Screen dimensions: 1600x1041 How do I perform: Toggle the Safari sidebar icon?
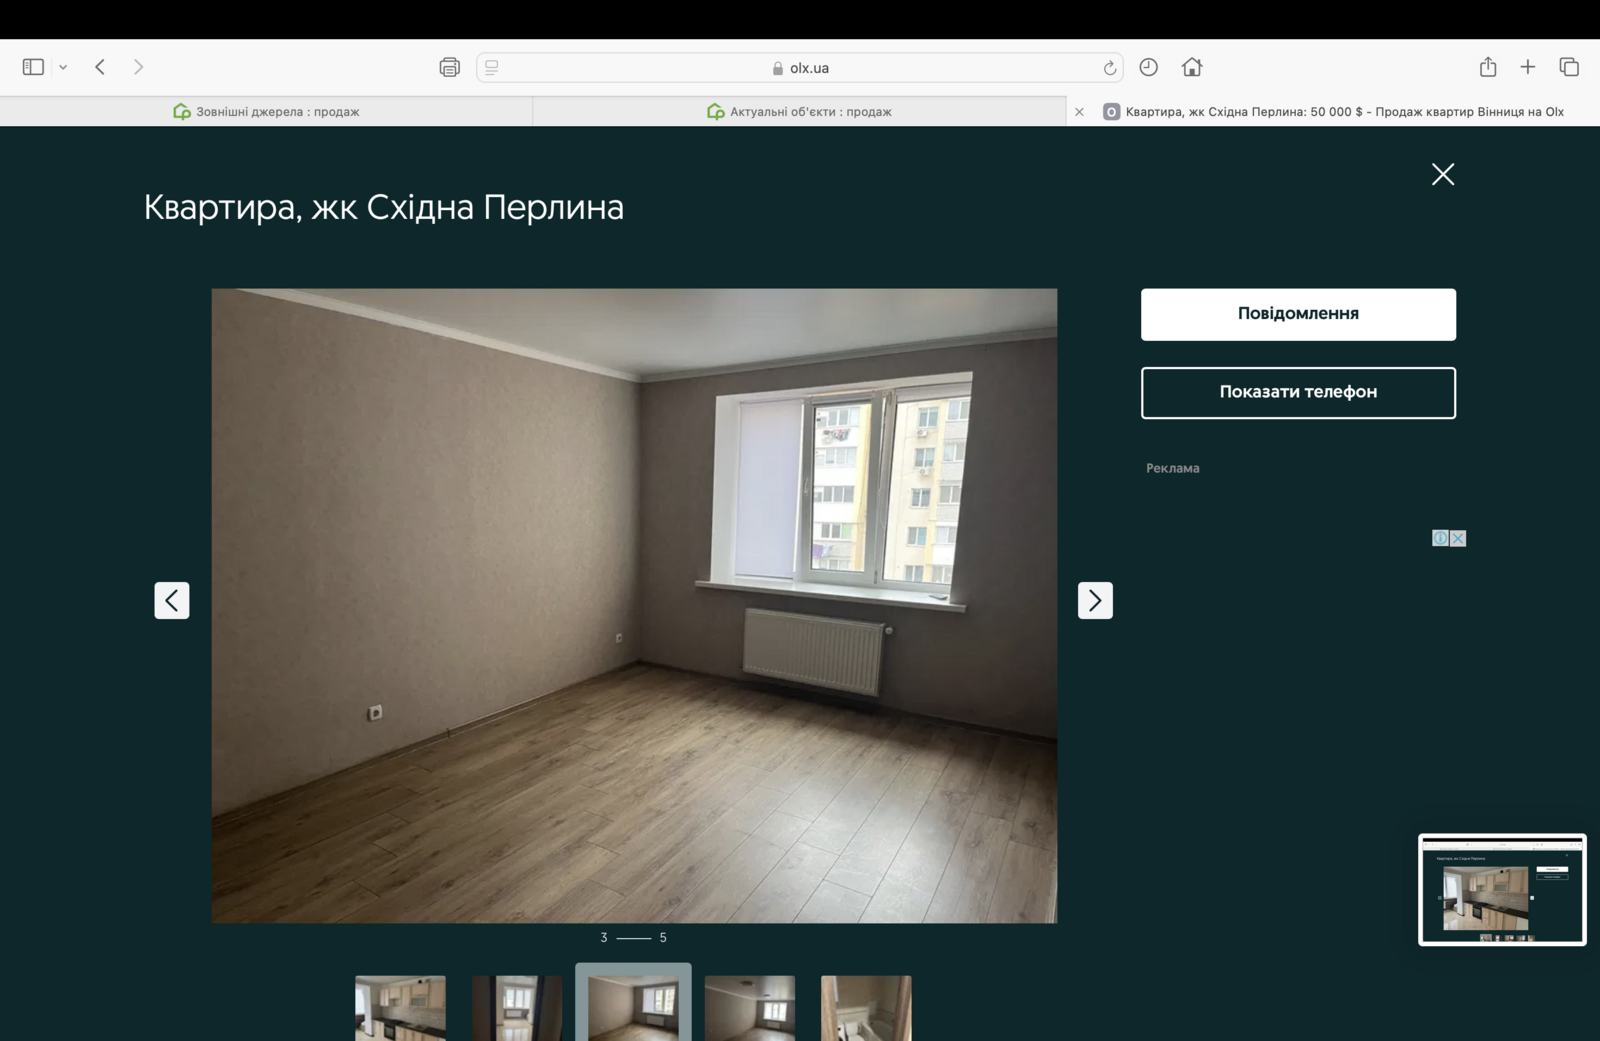[33, 67]
